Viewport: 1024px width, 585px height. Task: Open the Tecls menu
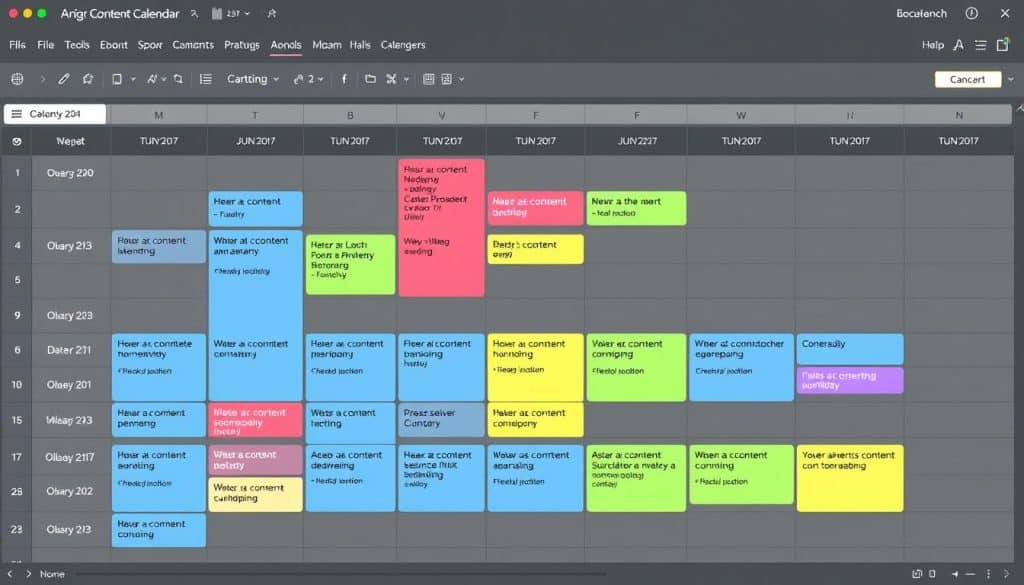(x=76, y=44)
